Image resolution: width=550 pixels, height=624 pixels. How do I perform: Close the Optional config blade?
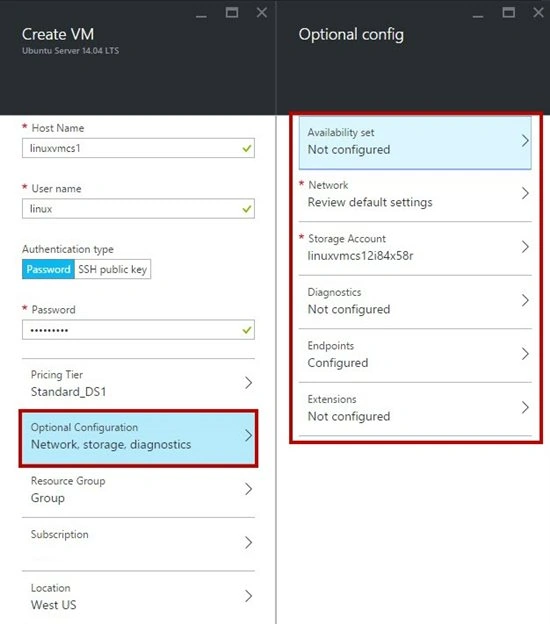[538, 13]
